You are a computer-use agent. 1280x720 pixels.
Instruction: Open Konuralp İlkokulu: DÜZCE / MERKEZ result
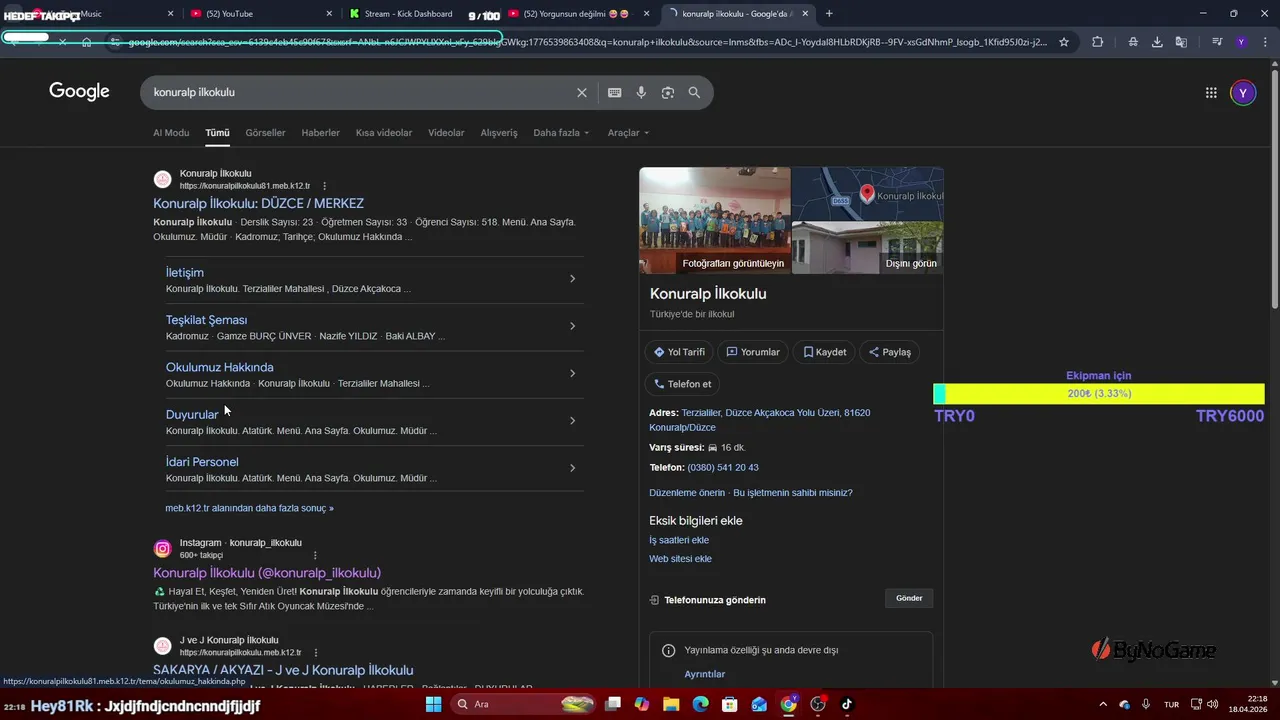258,203
